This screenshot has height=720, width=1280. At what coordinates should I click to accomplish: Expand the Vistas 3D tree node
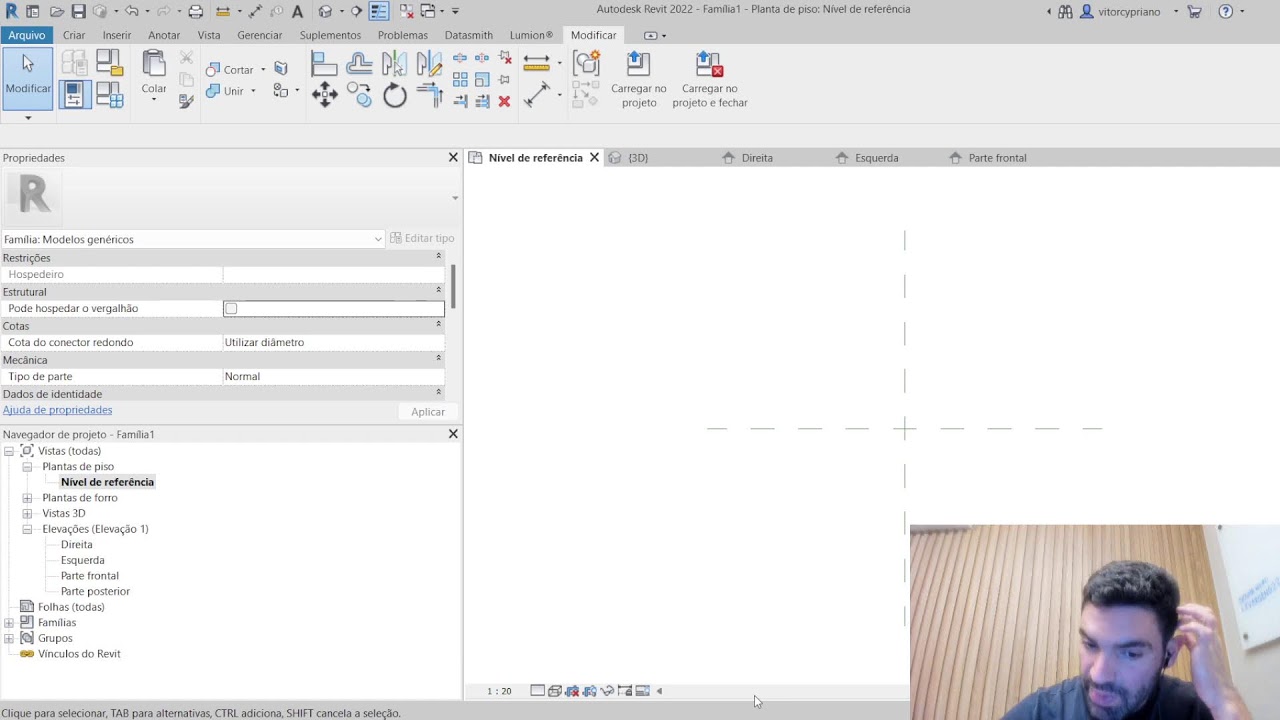pos(27,514)
